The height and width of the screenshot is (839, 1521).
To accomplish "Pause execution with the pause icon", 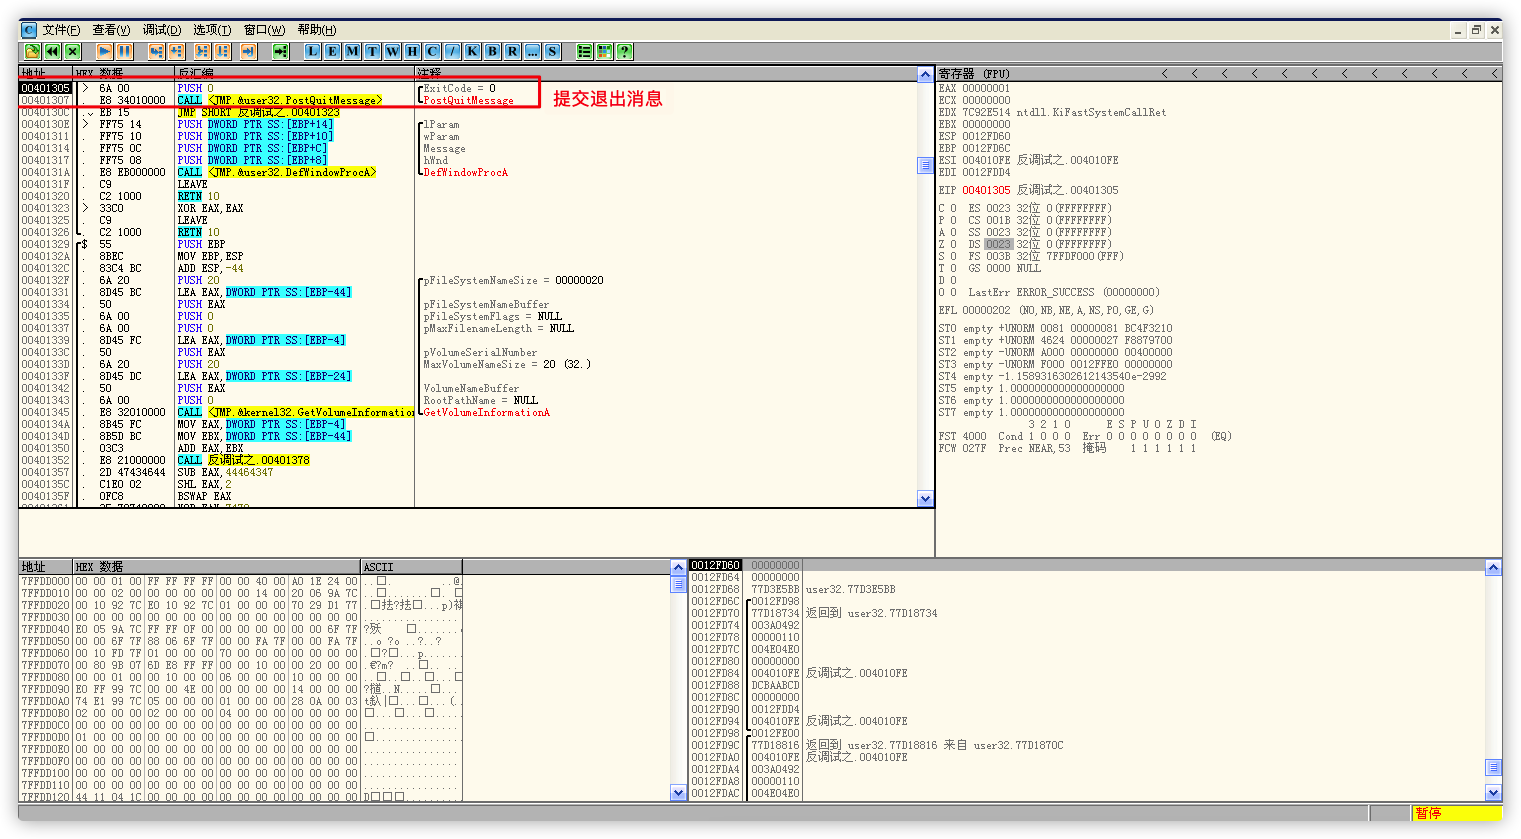I will click(124, 51).
